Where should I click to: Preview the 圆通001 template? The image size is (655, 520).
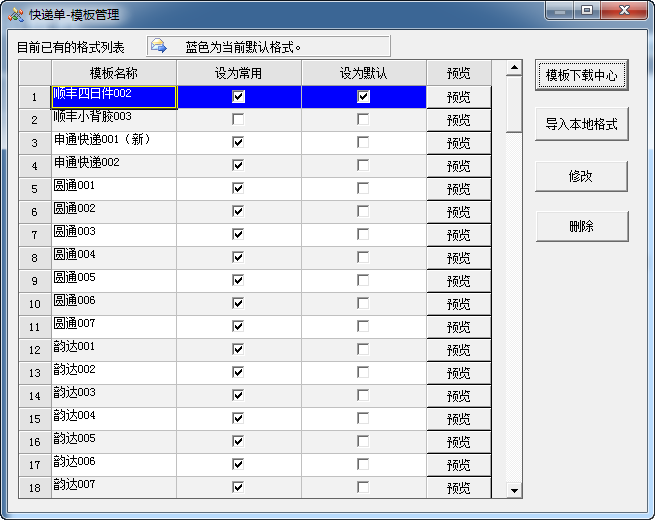459,189
